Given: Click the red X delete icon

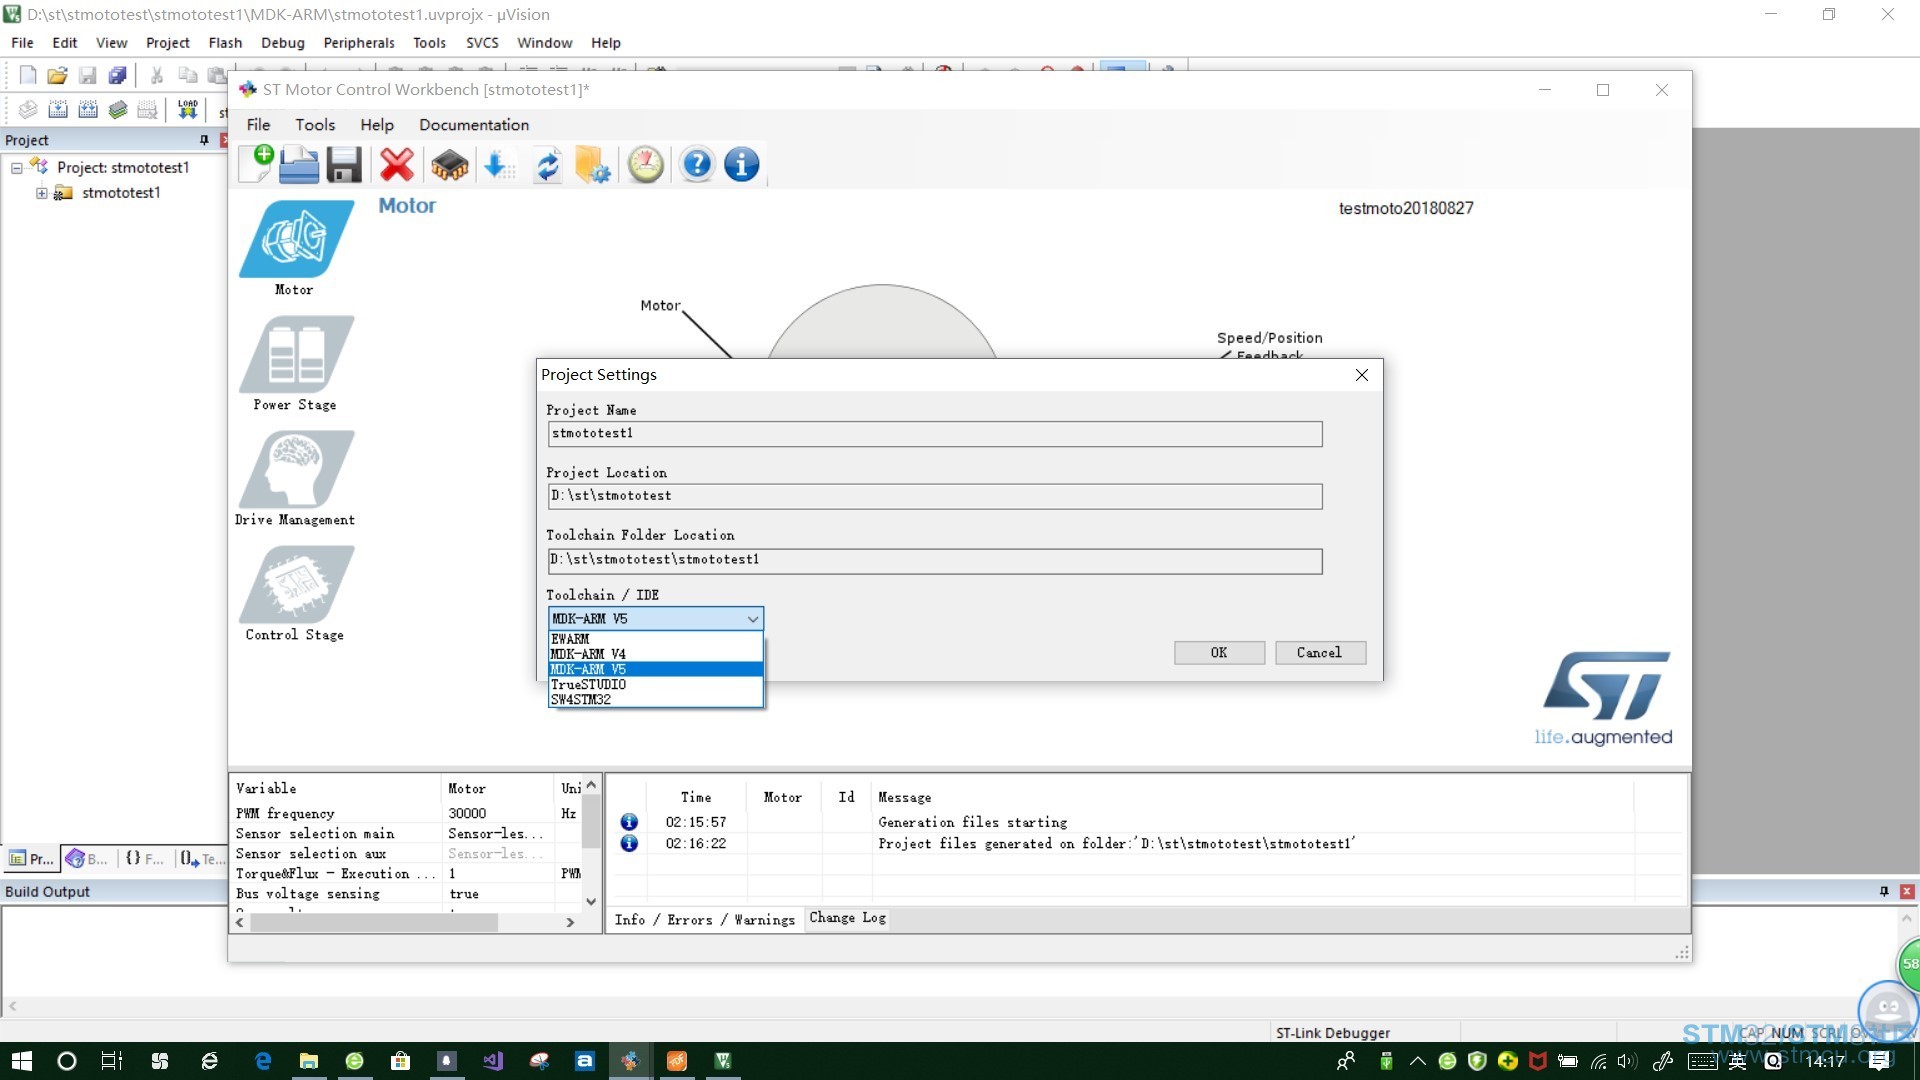Looking at the screenshot, I should [x=397, y=164].
